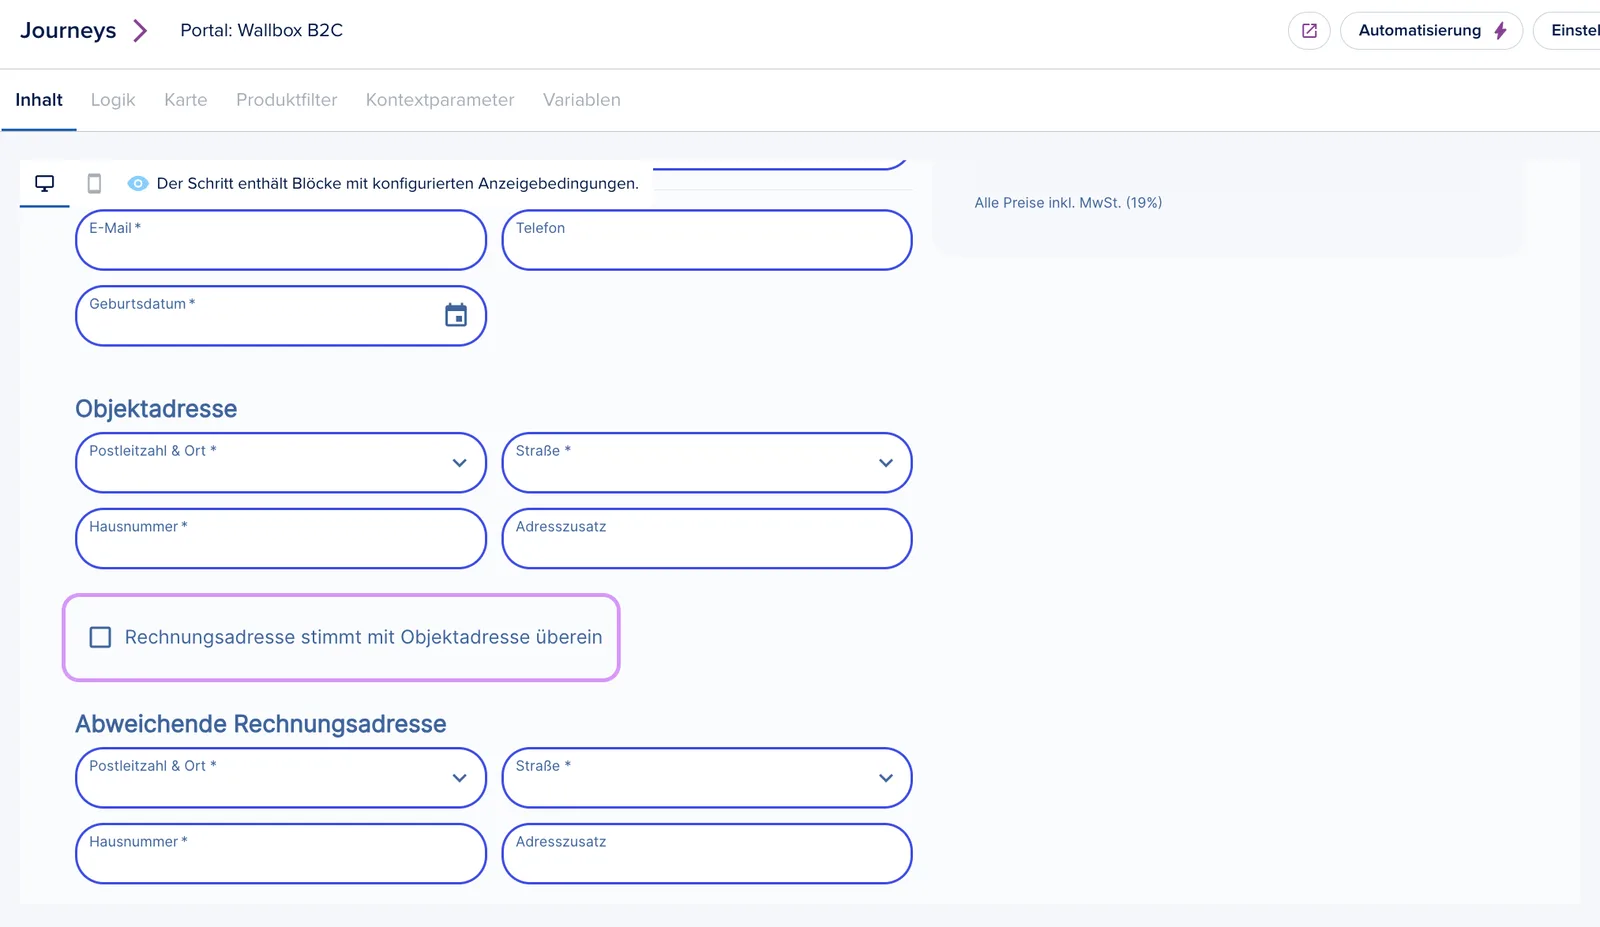Expand Objektadresse Straße dropdown
Viewport: 1600px width, 927px height.
pyautogui.click(x=885, y=463)
